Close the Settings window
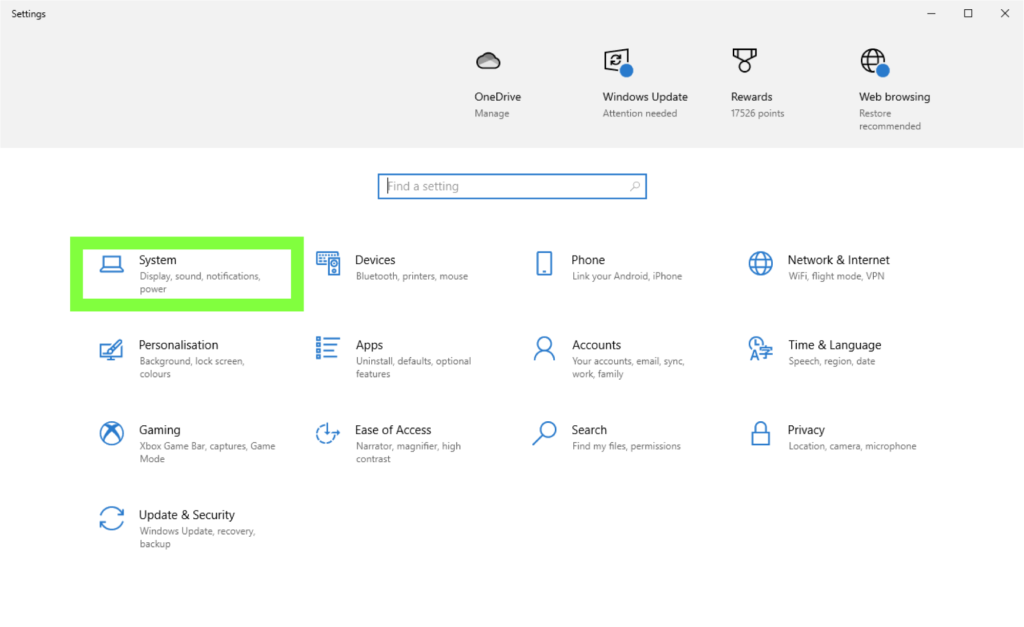This screenshot has height=627, width=1024. [1004, 14]
